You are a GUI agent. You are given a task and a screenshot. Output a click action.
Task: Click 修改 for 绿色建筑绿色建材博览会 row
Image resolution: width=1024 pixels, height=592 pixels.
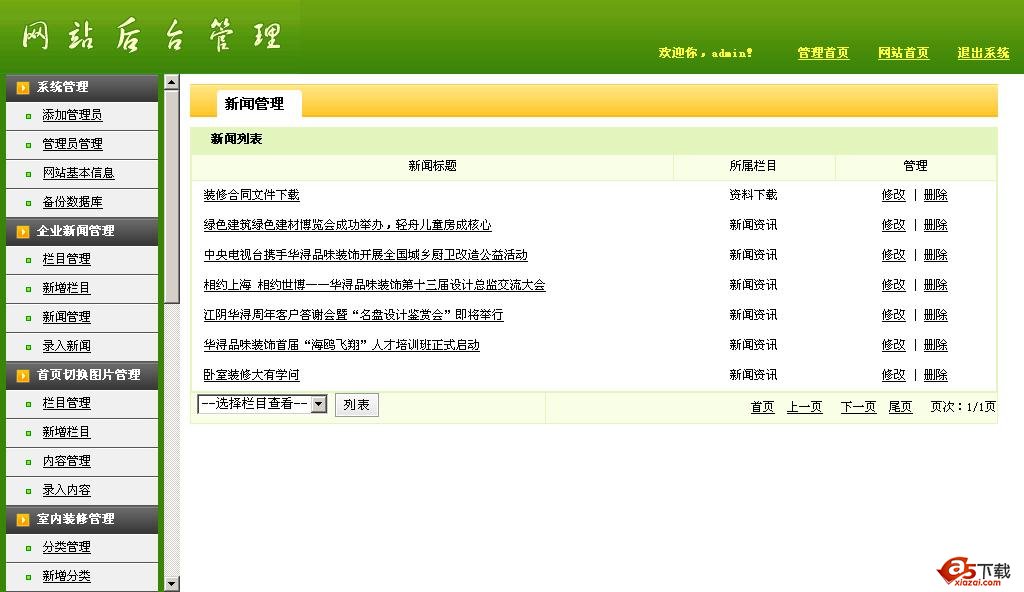(x=893, y=225)
